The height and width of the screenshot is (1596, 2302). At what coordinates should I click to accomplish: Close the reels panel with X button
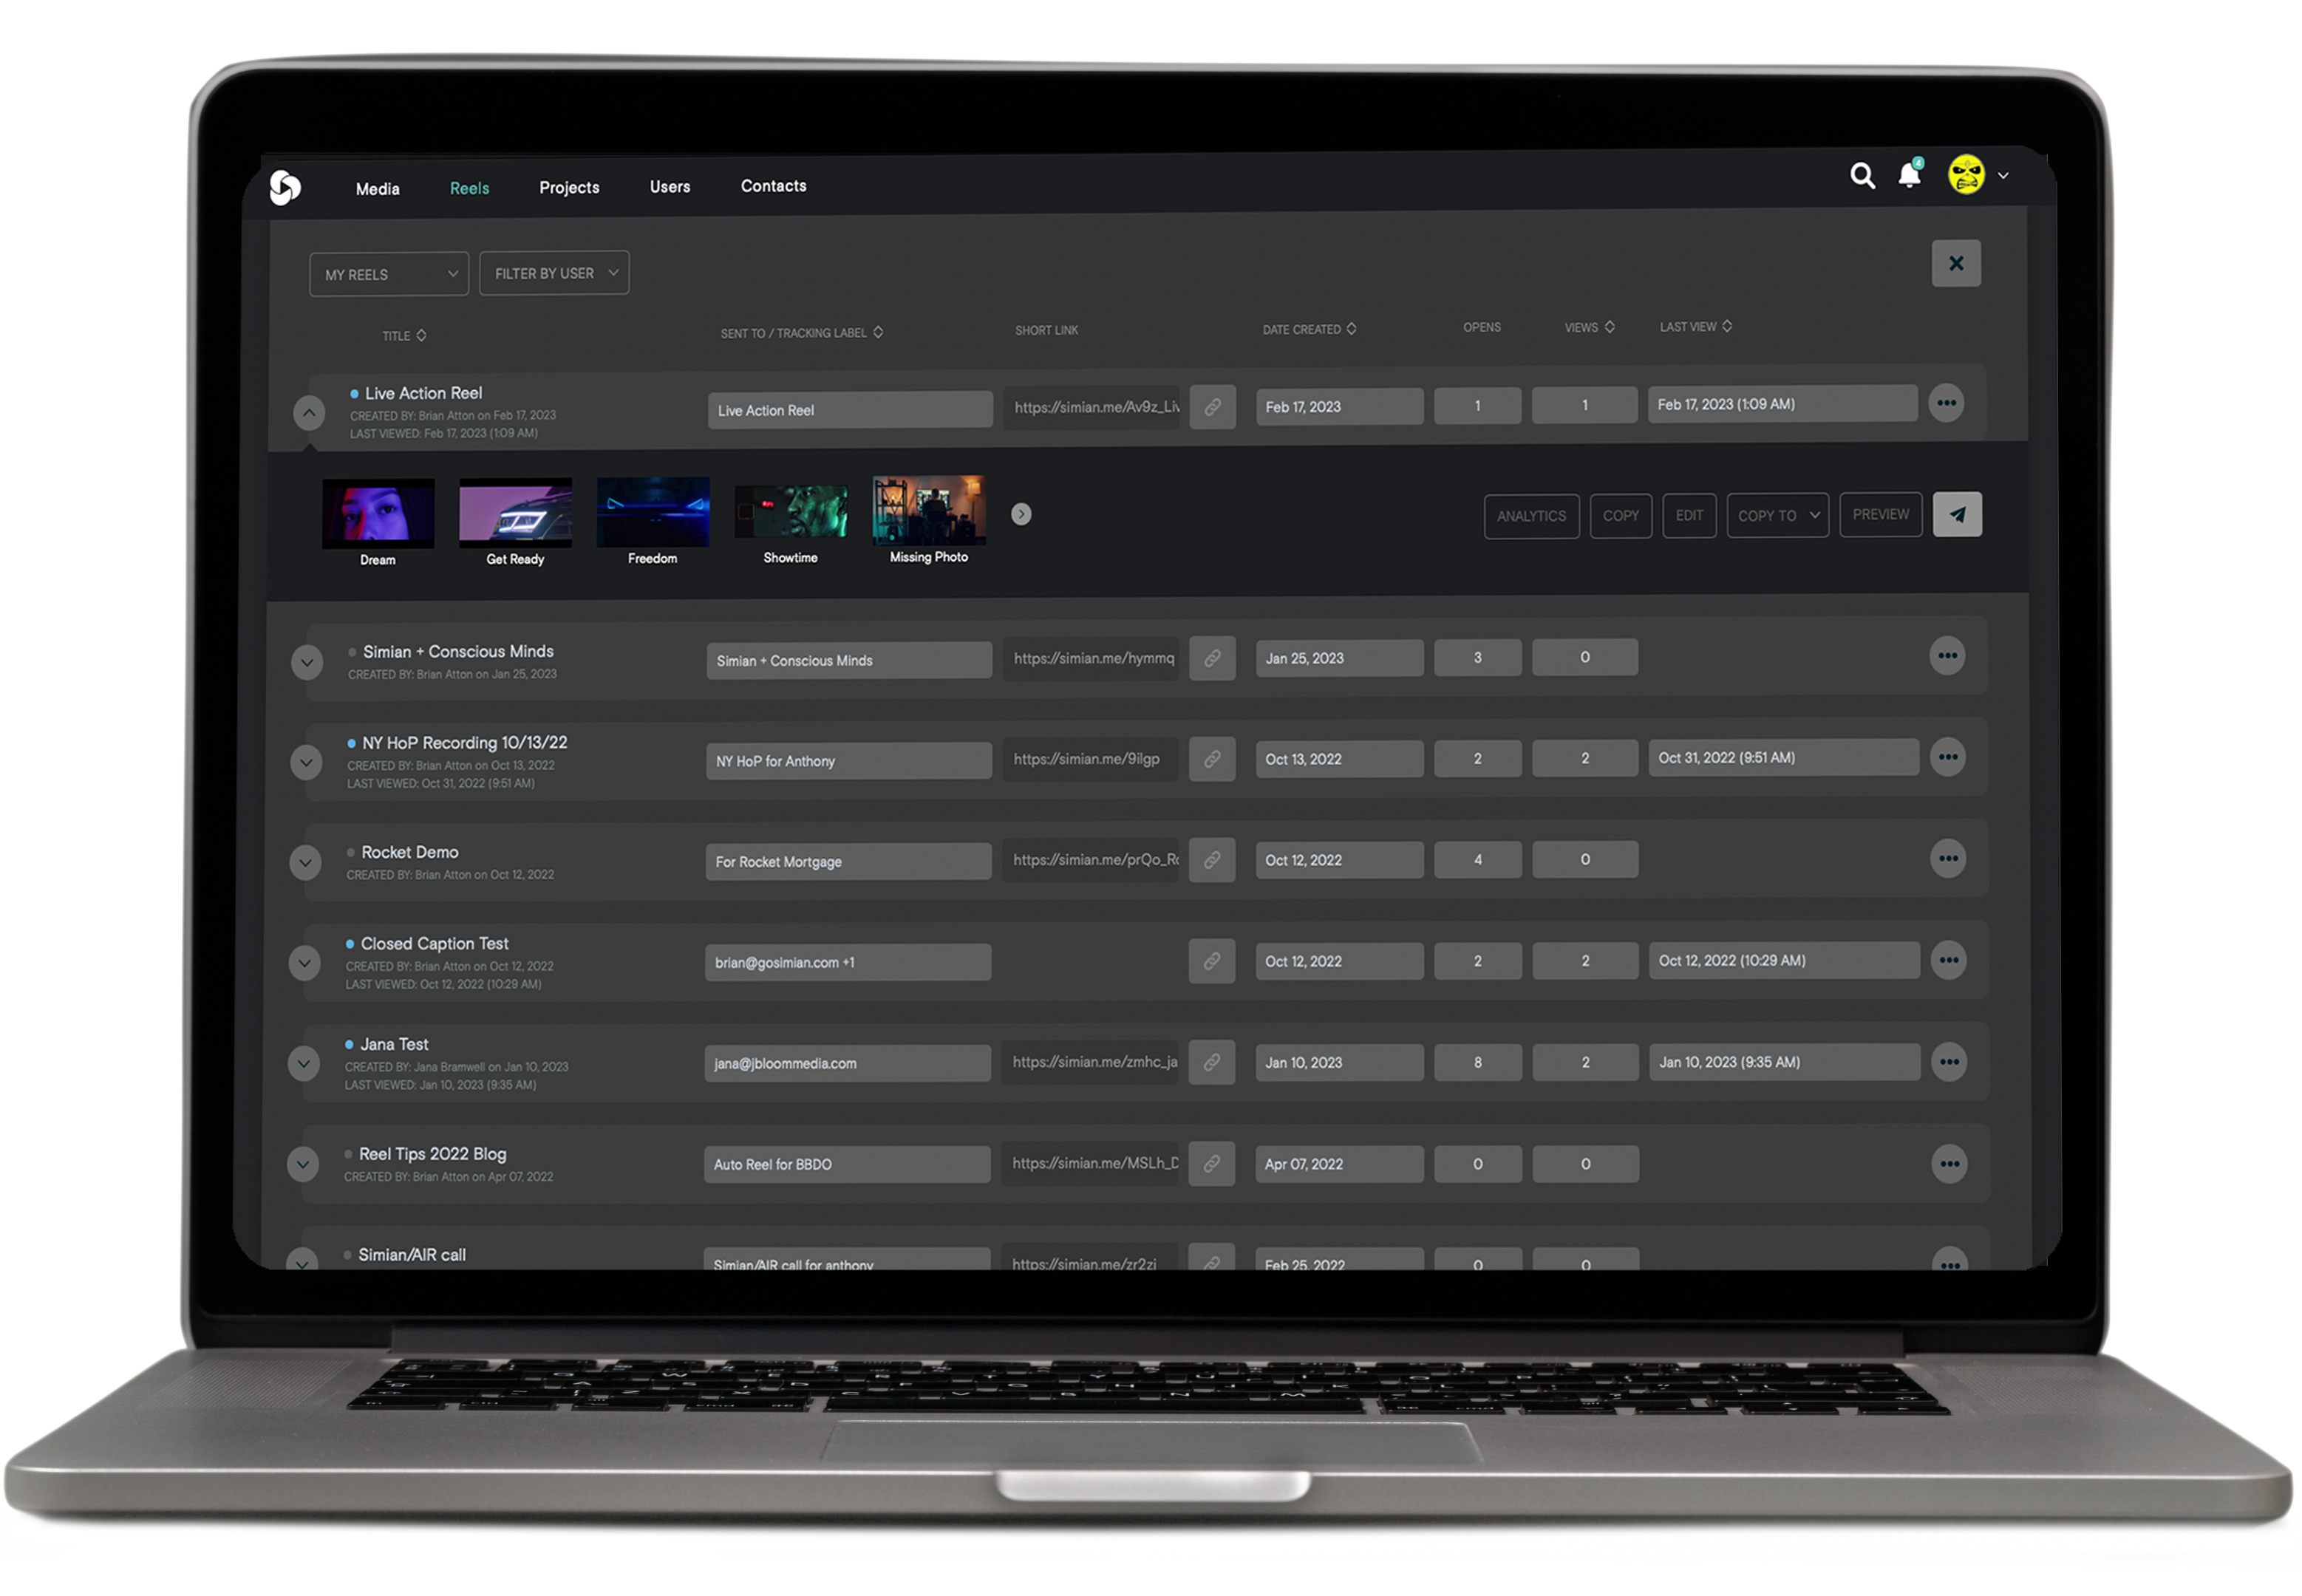tap(1955, 263)
